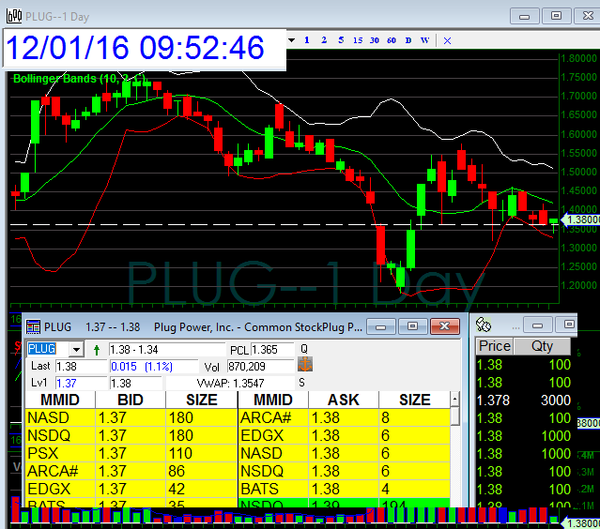Select the 5-minute chart interval
This screenshot has width=600, height=529.
coord(341,40)
